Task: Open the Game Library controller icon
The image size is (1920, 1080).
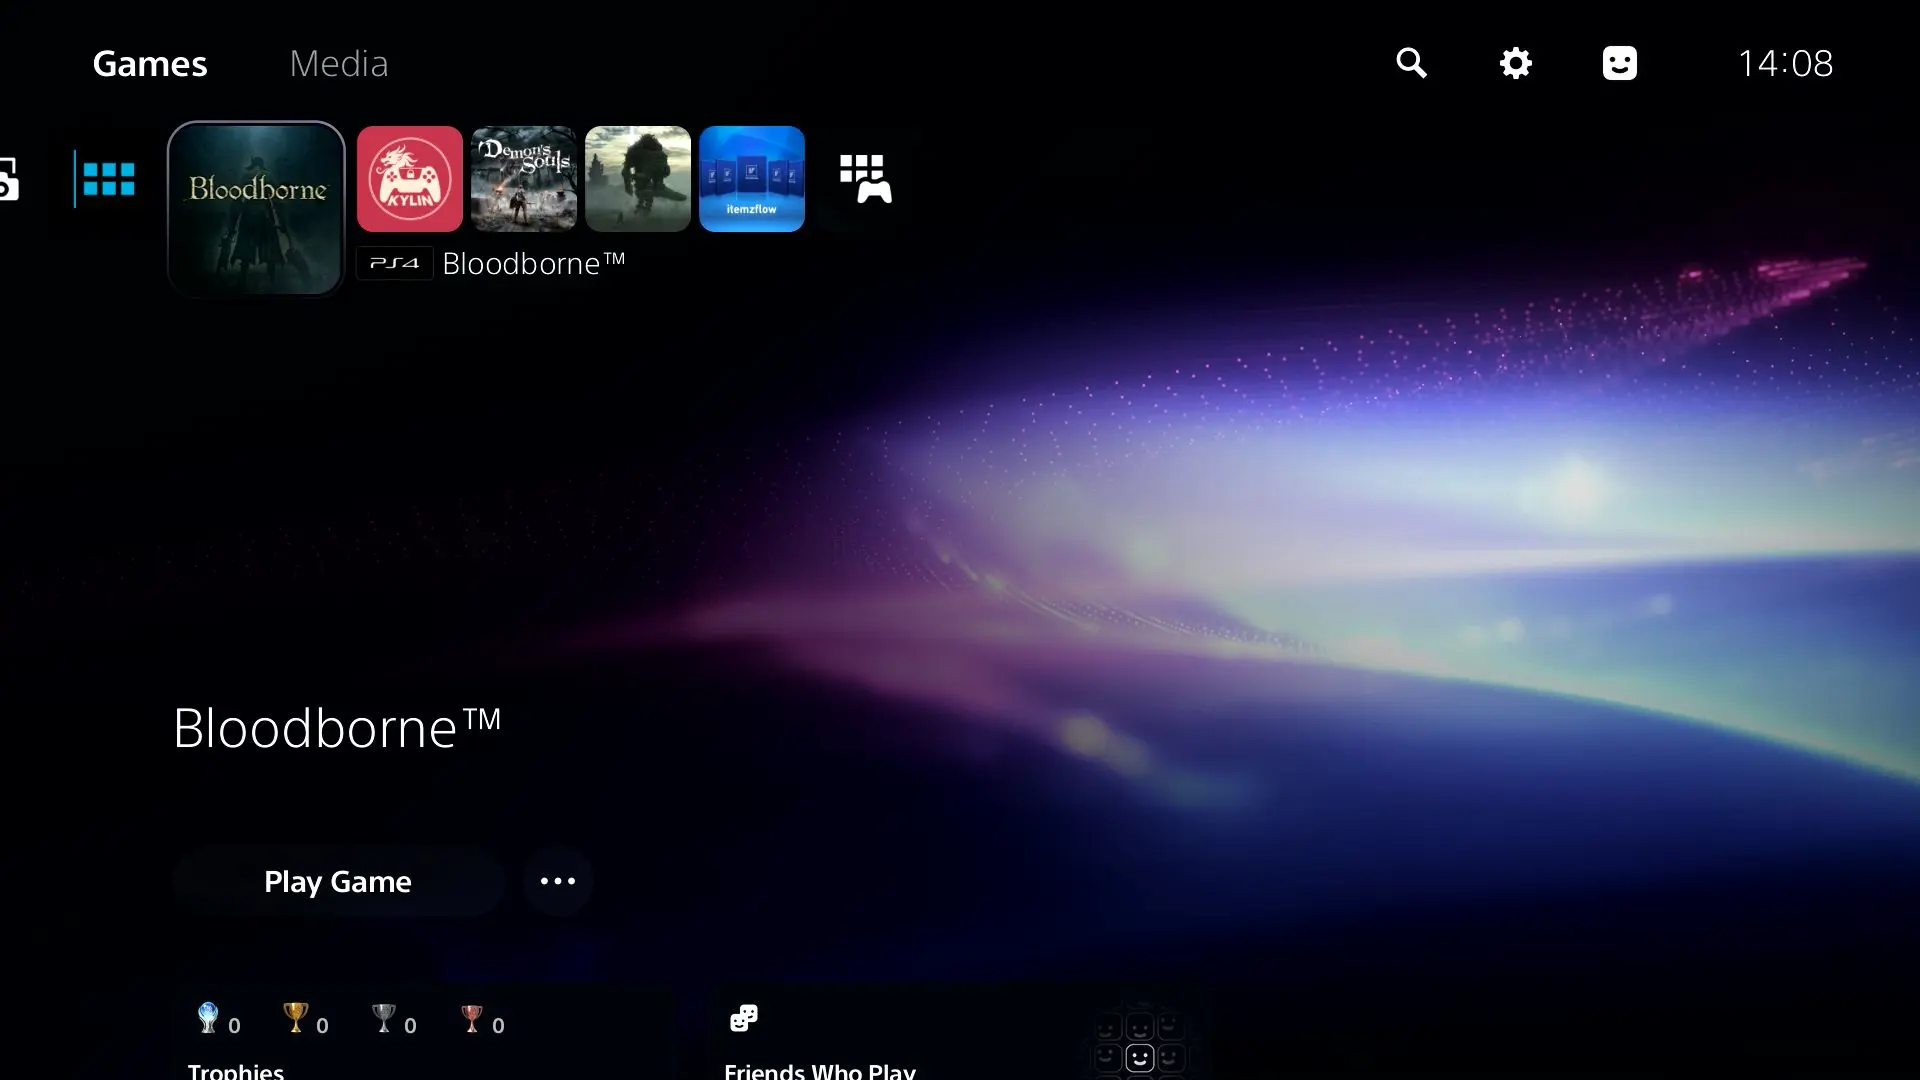Action: [866, 179]
